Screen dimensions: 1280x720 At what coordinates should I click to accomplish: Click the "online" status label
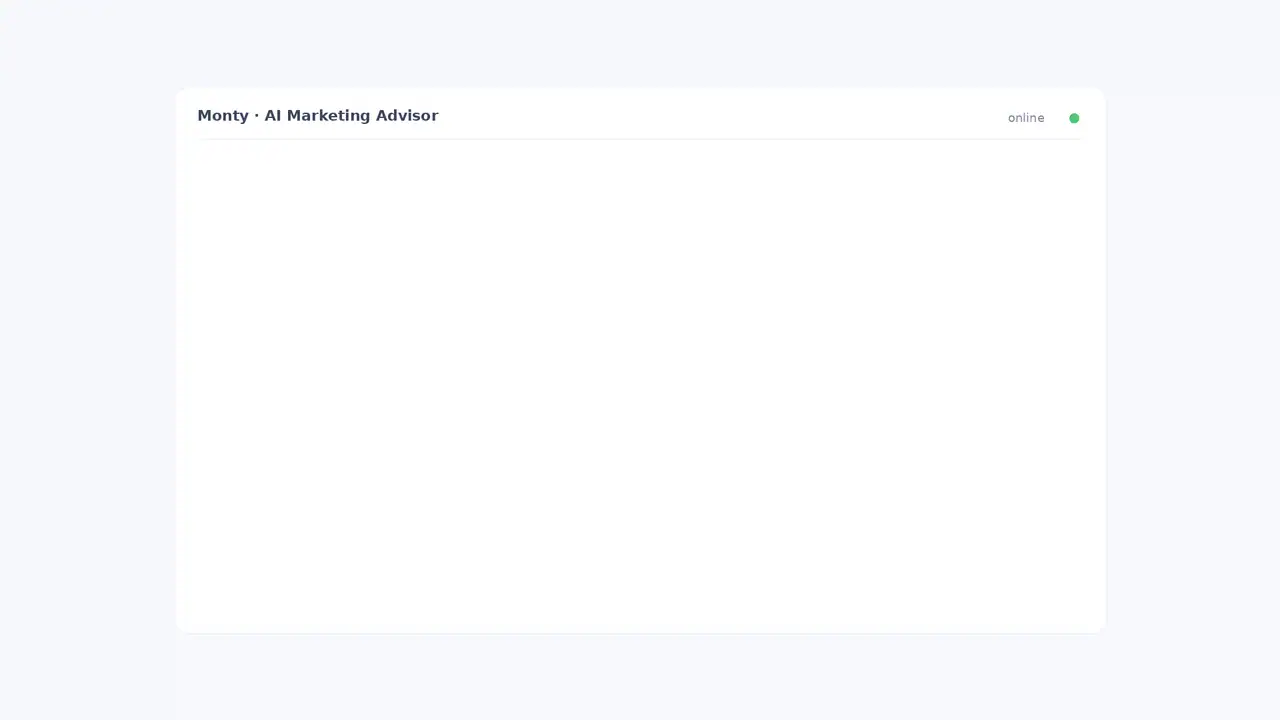(x=1026, y=118)
